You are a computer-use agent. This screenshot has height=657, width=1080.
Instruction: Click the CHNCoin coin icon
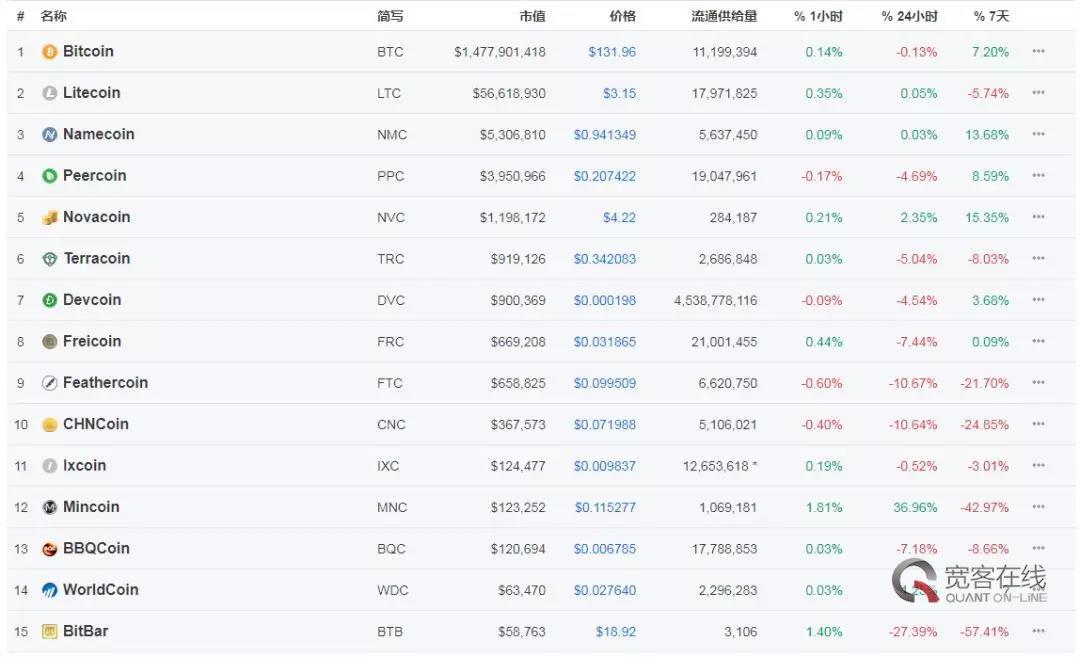(x=50, y=424)
